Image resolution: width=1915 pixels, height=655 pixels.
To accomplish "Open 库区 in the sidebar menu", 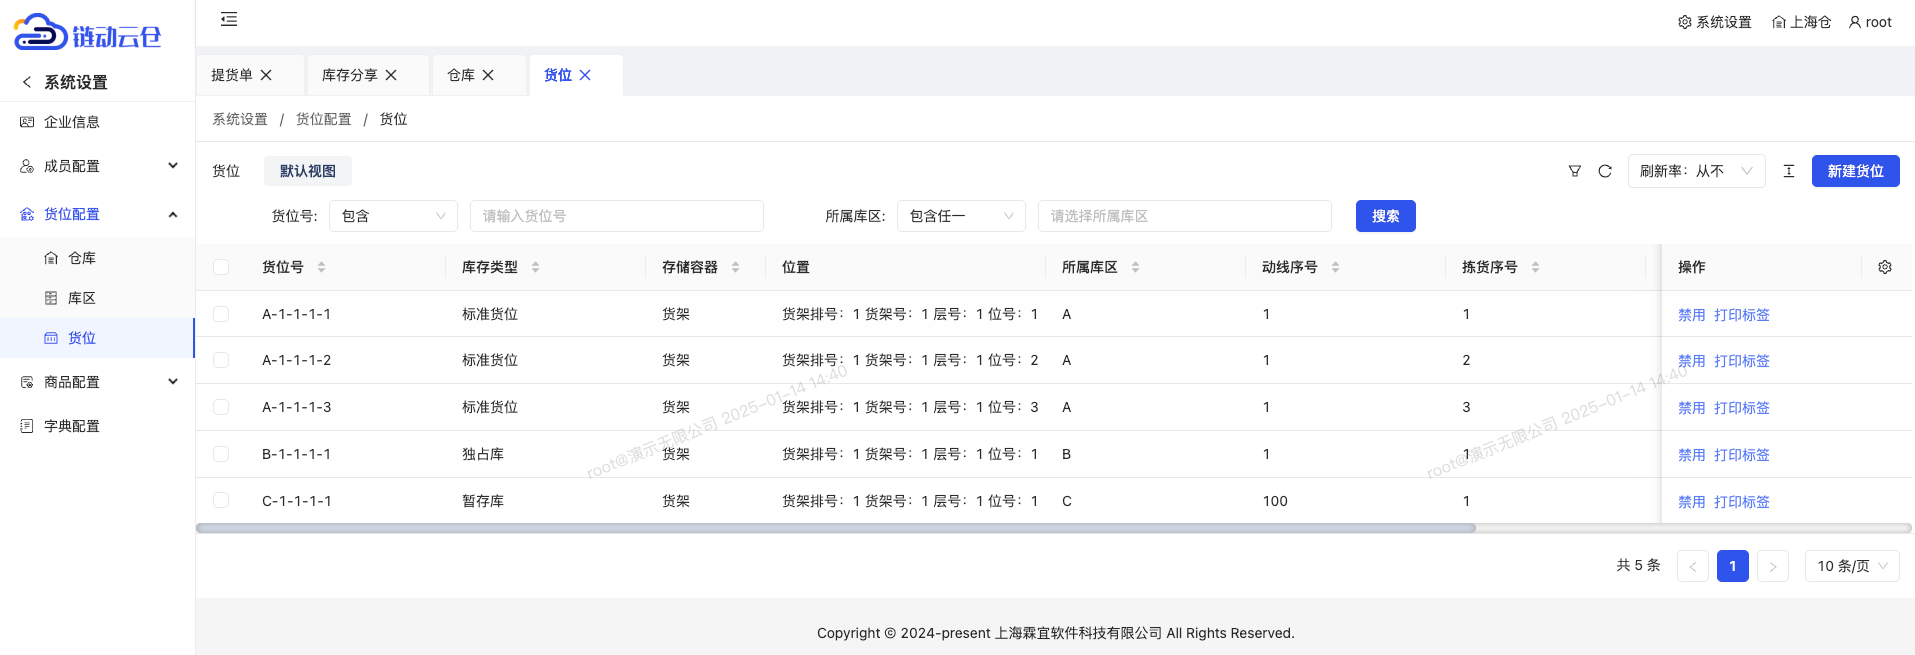I will pos(82,298).
